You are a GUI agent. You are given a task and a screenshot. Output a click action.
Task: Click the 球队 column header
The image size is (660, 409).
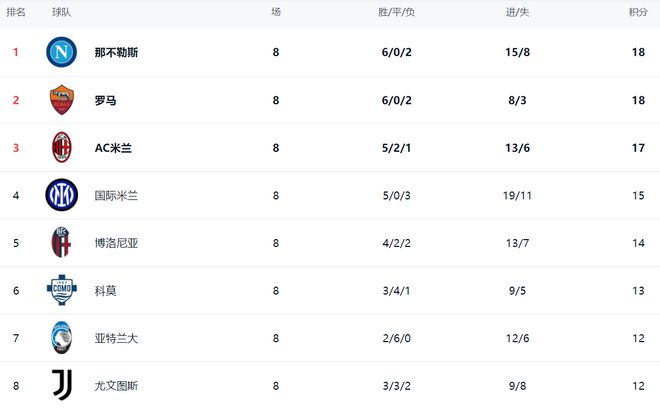(x=62, y=12)
